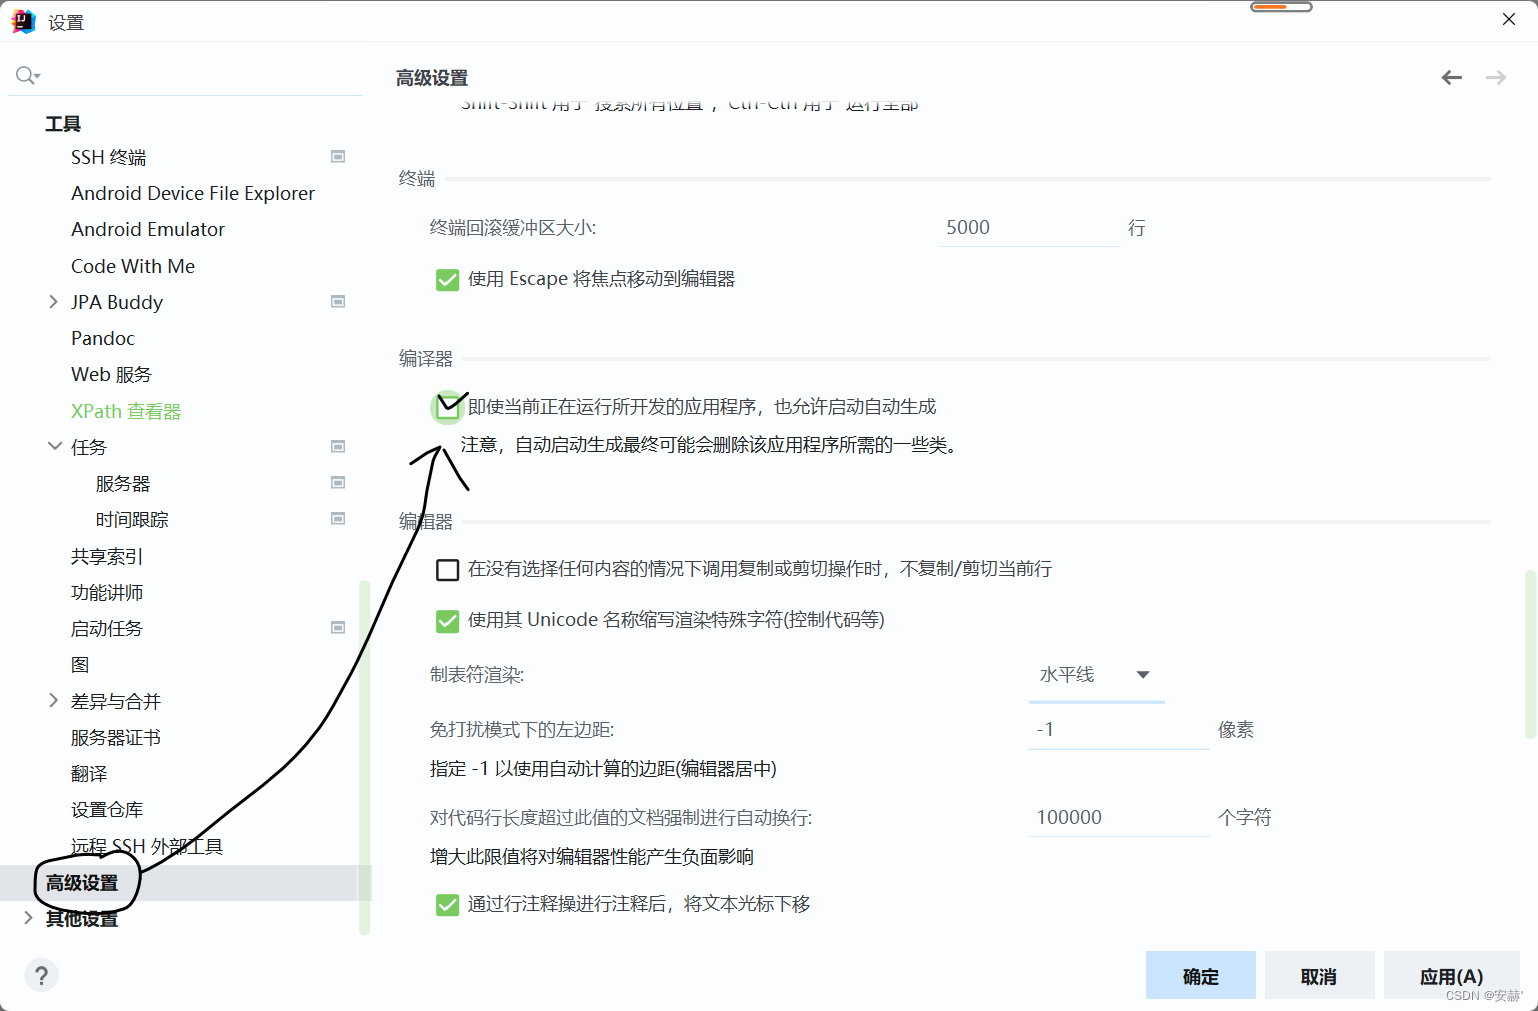Click the settings search magnifier icon
The width and height of the screenshot is (1538, 1011).
(x=25, y=74)
